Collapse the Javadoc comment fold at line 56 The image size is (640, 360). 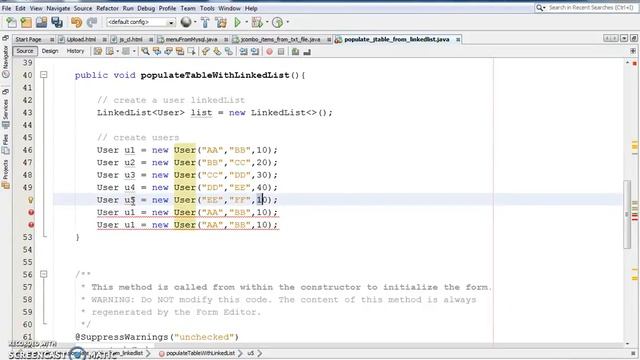click(x=44, y=274)
